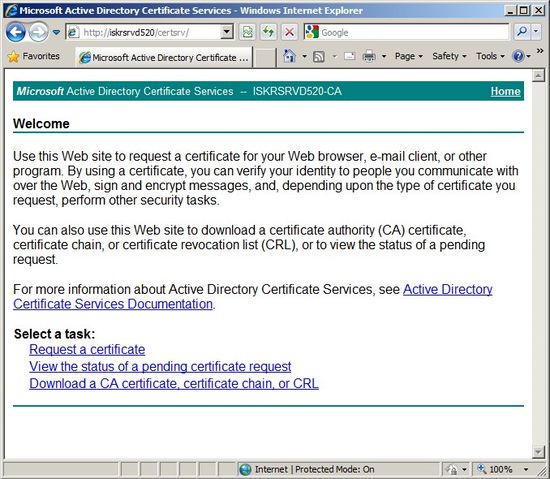Viewport: 550px width, 479px height.
Task: Click the Compatibility View broken-page icon
Action: [247, 33]
